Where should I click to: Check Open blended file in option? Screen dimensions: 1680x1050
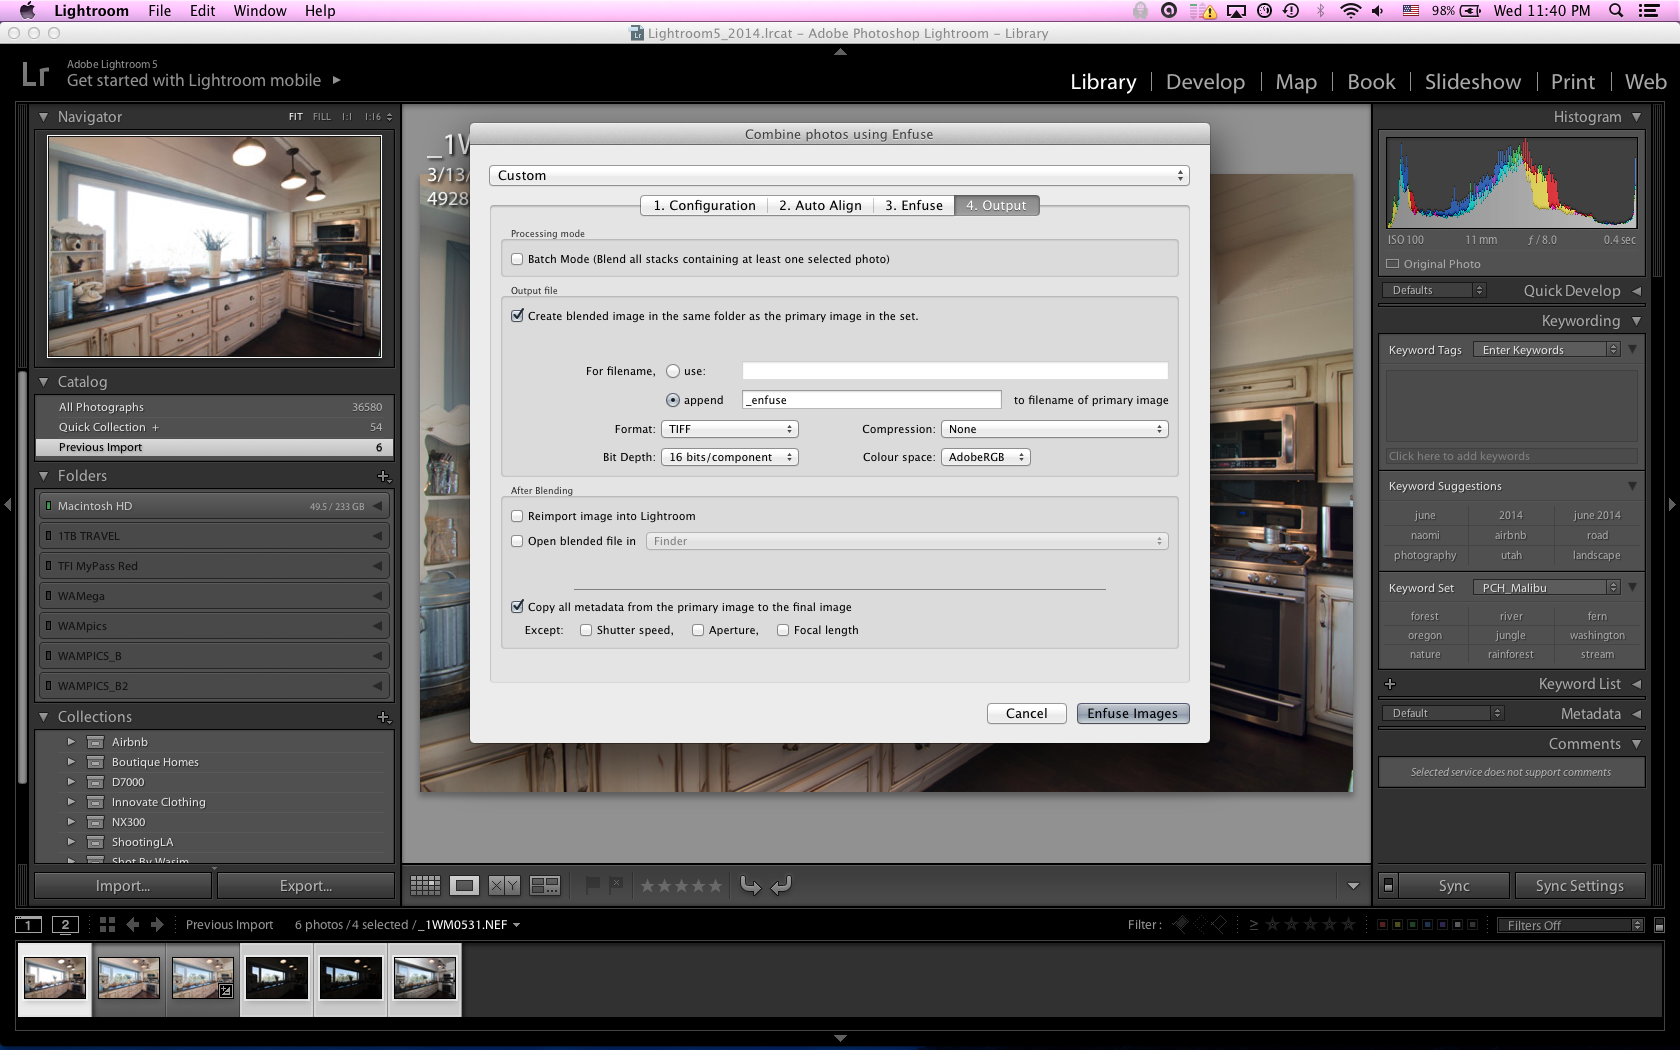pyautogui.click(x=517, y=541)
